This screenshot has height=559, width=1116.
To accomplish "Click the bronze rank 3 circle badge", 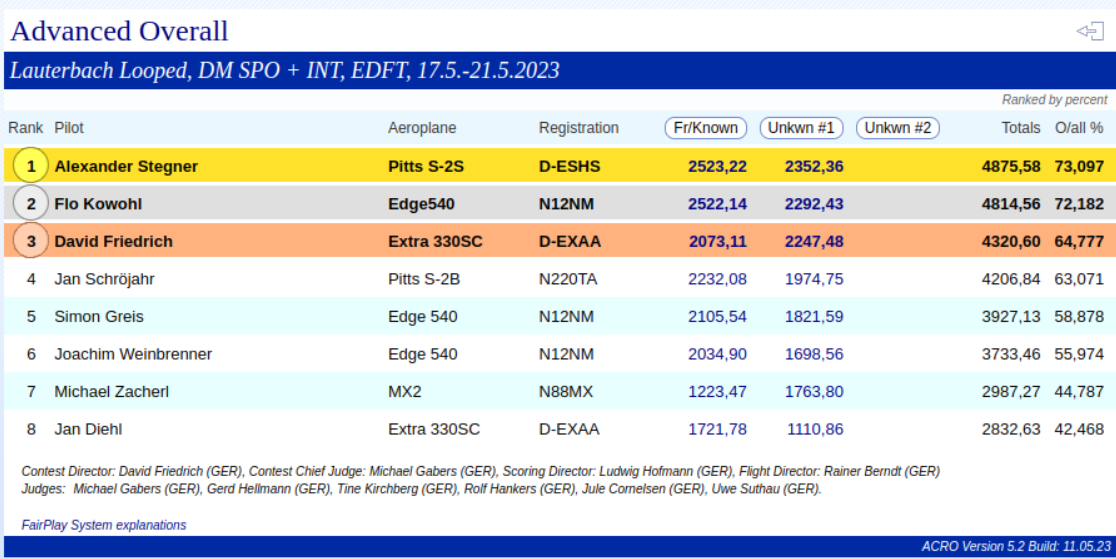I will point(31,241).
